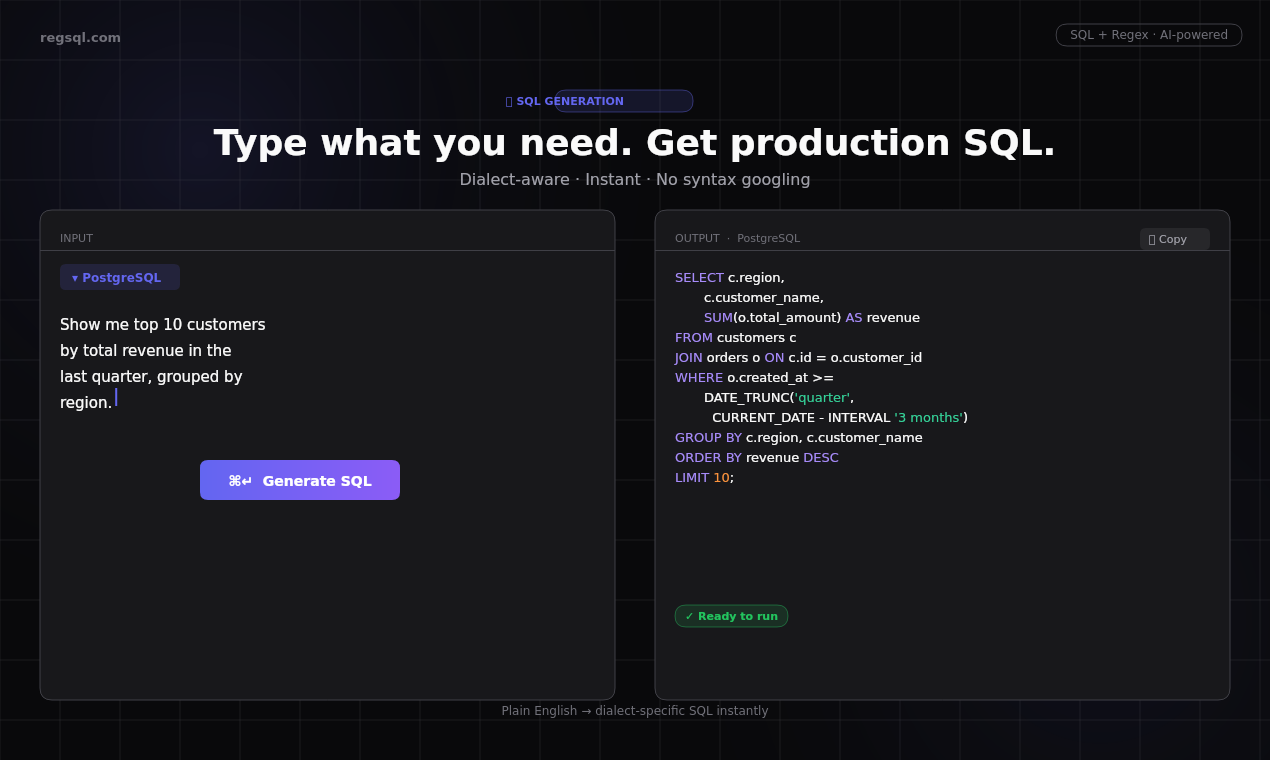Click the 'LIMIT 10;' line
This screenshot has width=1270, height=760.
pos(704,478)
